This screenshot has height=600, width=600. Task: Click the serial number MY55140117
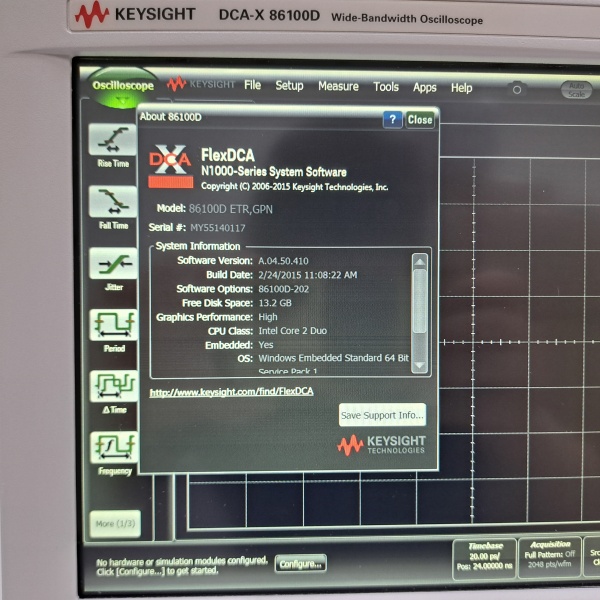coord(218,228)
